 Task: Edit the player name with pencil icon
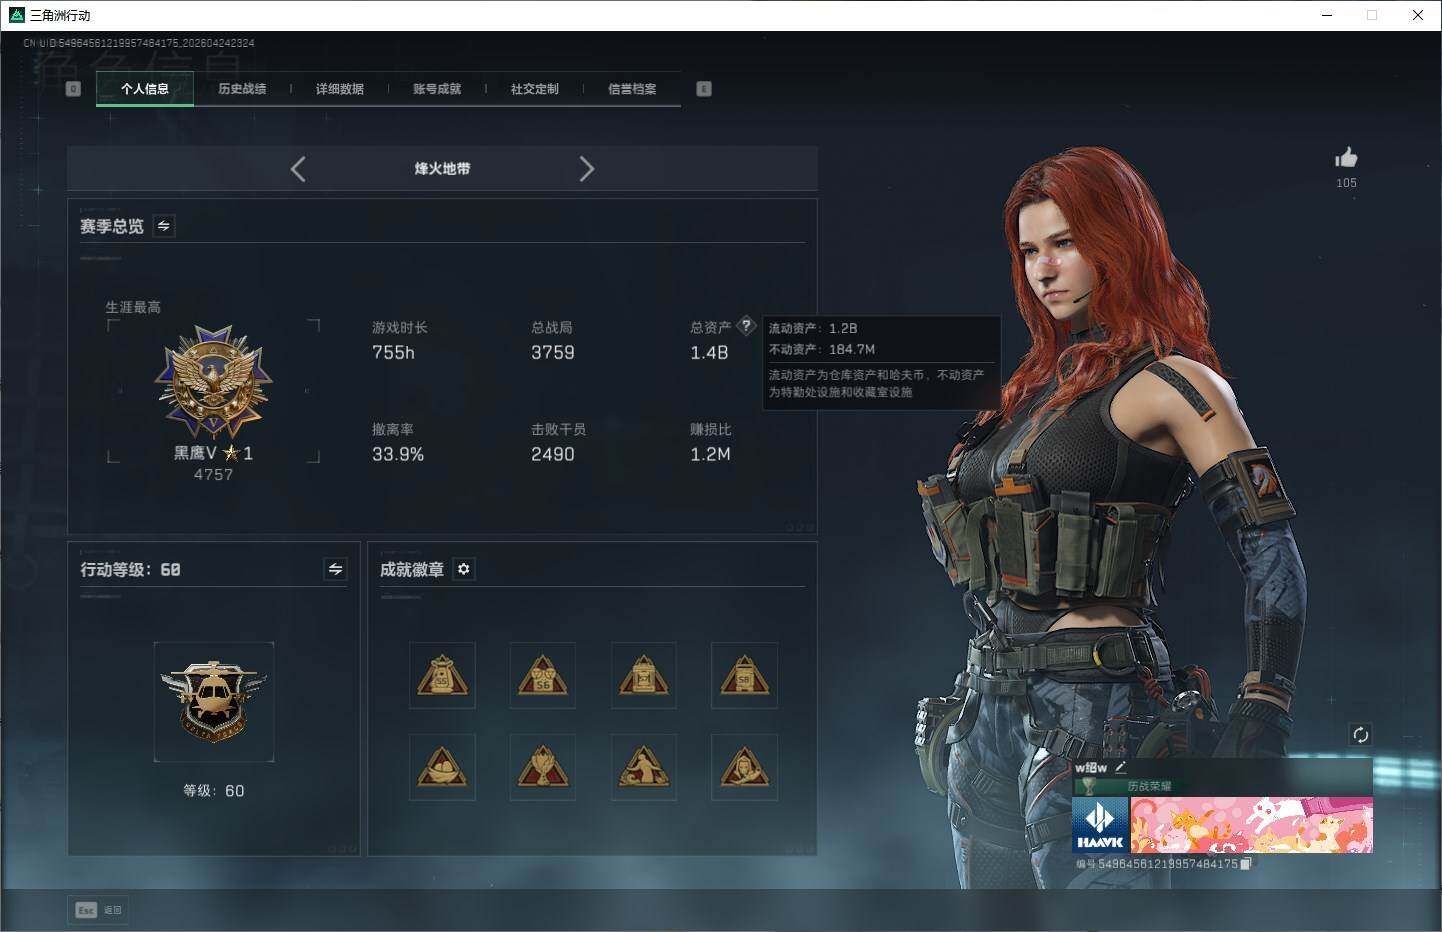[x=1121, y=767]
